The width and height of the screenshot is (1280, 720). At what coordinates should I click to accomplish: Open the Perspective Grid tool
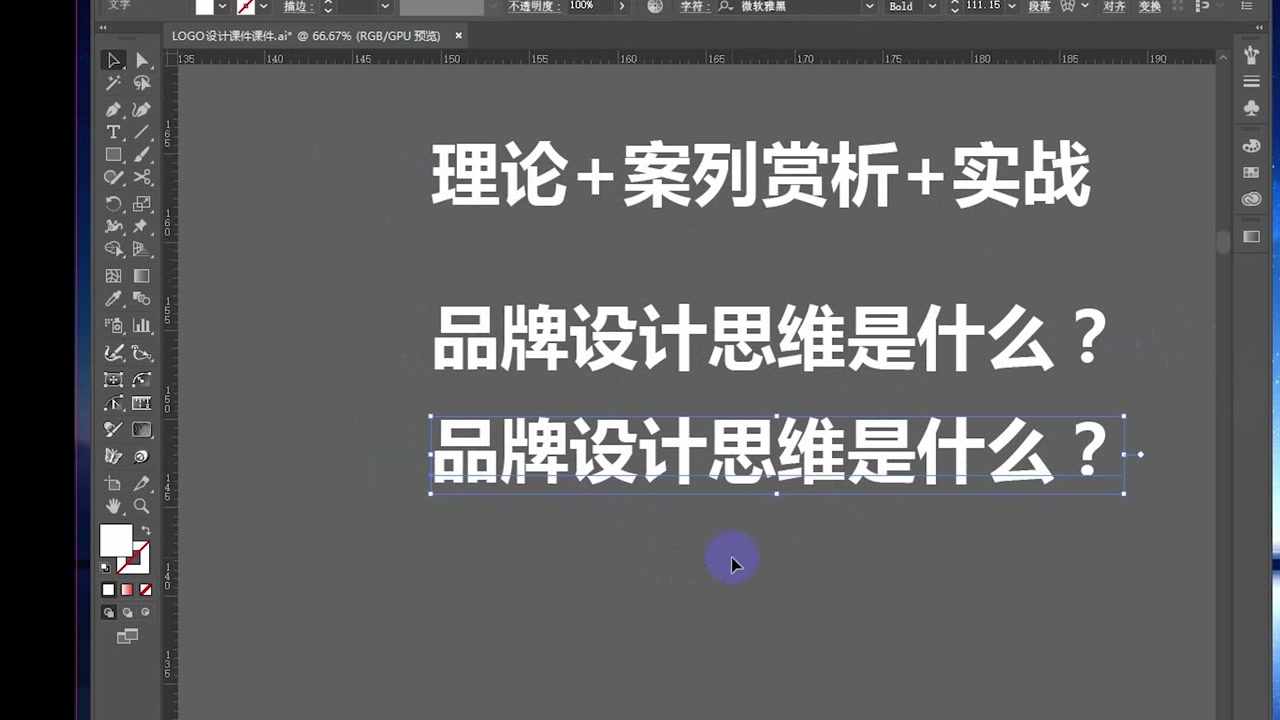click(142, 249)
